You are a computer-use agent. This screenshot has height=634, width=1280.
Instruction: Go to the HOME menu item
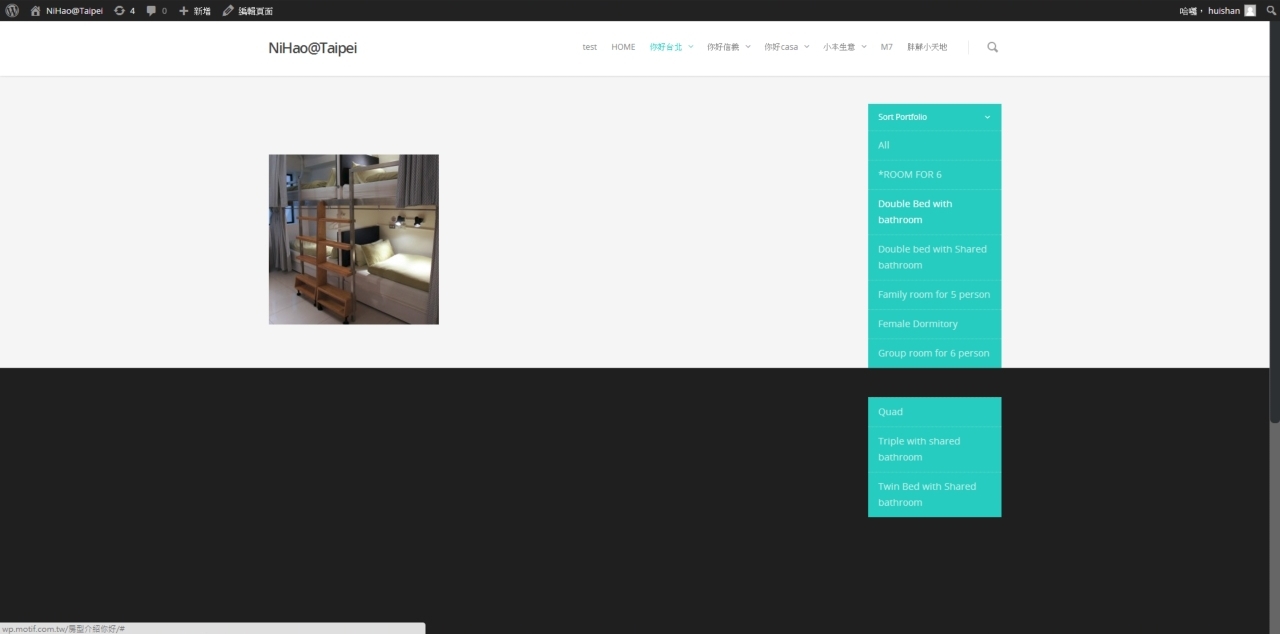click(623, 47)
